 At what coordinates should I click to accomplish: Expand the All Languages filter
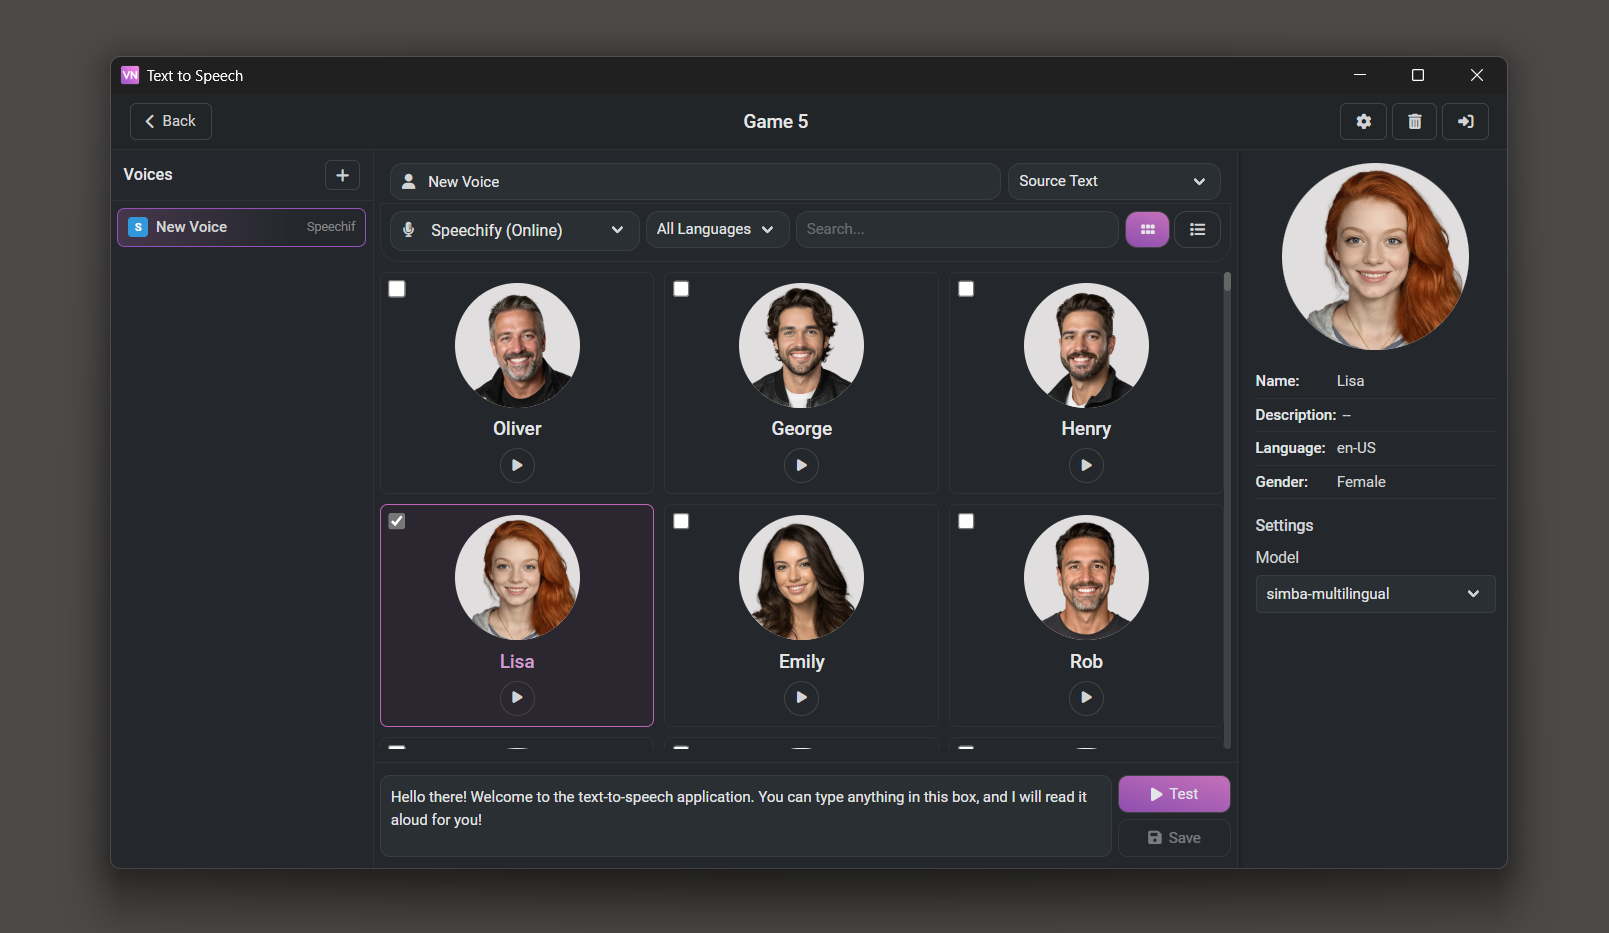[x=716, y=229]
